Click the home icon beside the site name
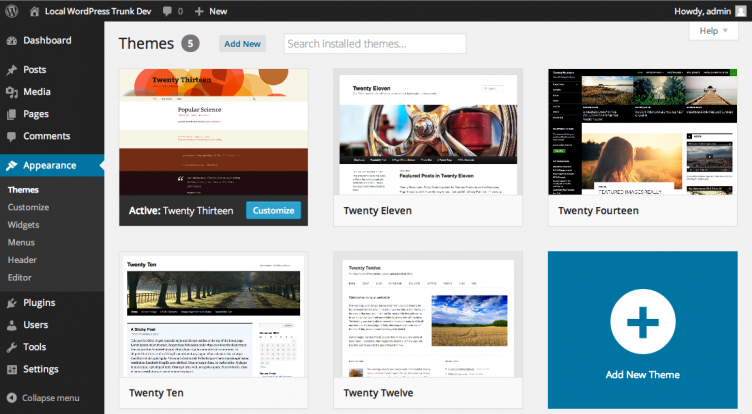The image size is (752, 414). (34, 11)
